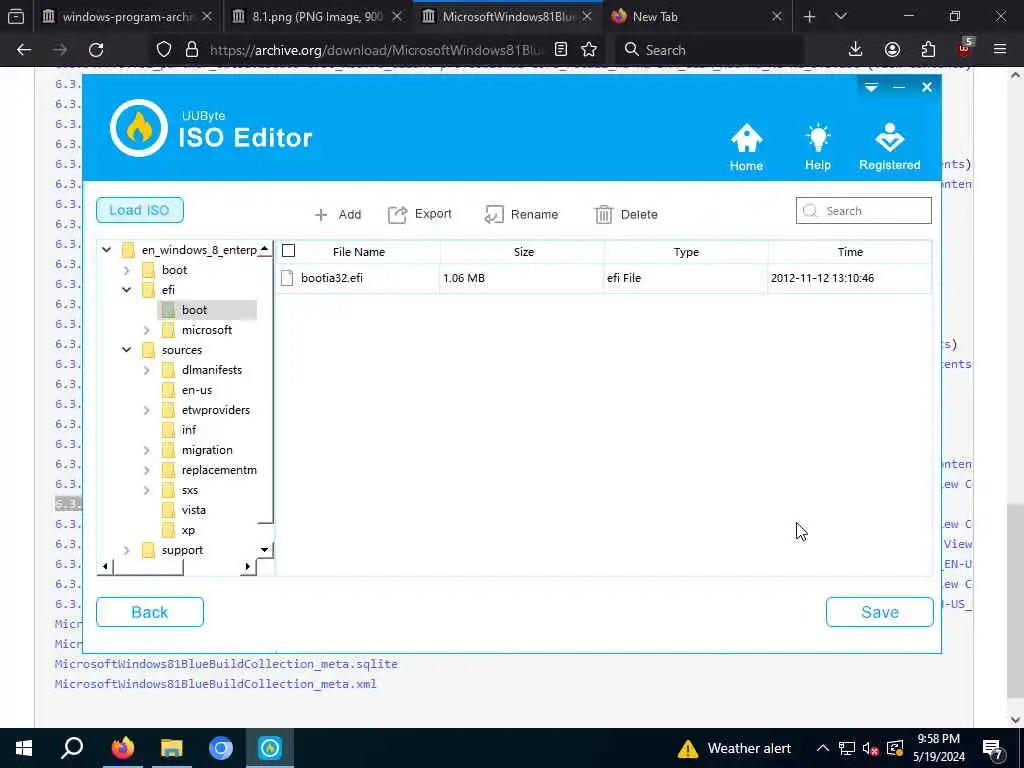Click the en-us folder icon
The width and height of the screenshot is (1024, 768).
pos(168,390)
